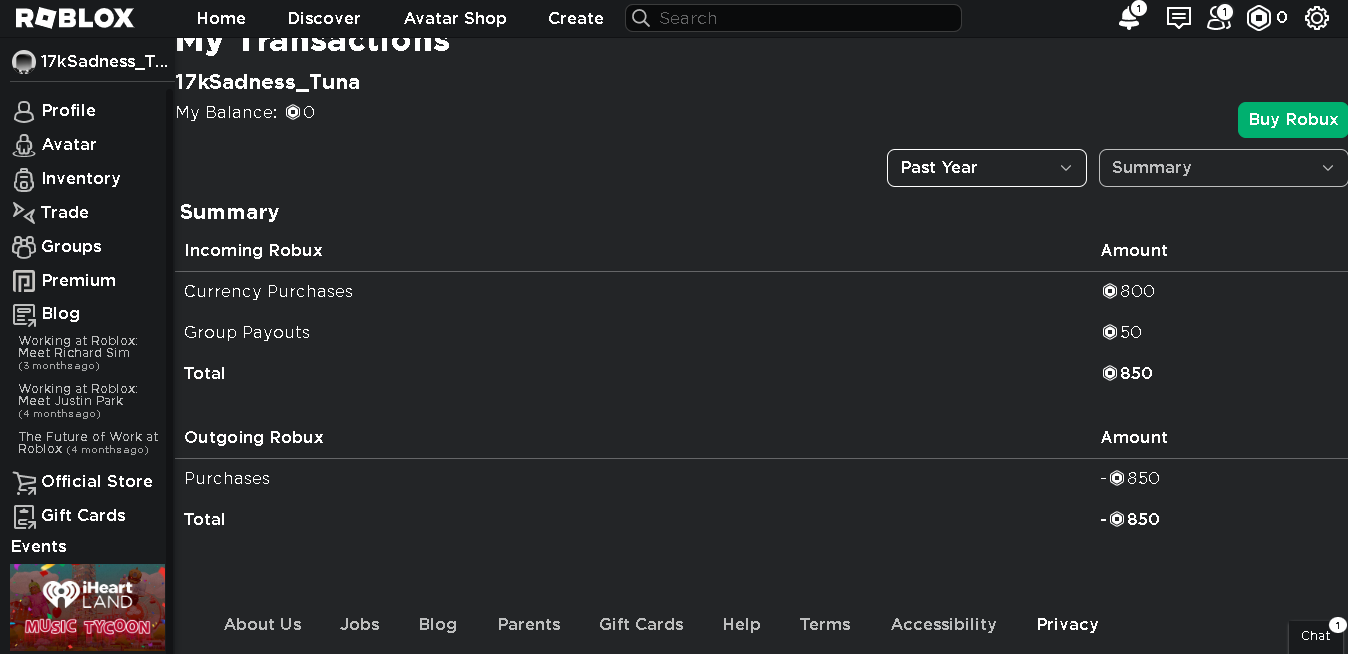
Task: Click the Trade arrows icon
Action: coord(23,212)
